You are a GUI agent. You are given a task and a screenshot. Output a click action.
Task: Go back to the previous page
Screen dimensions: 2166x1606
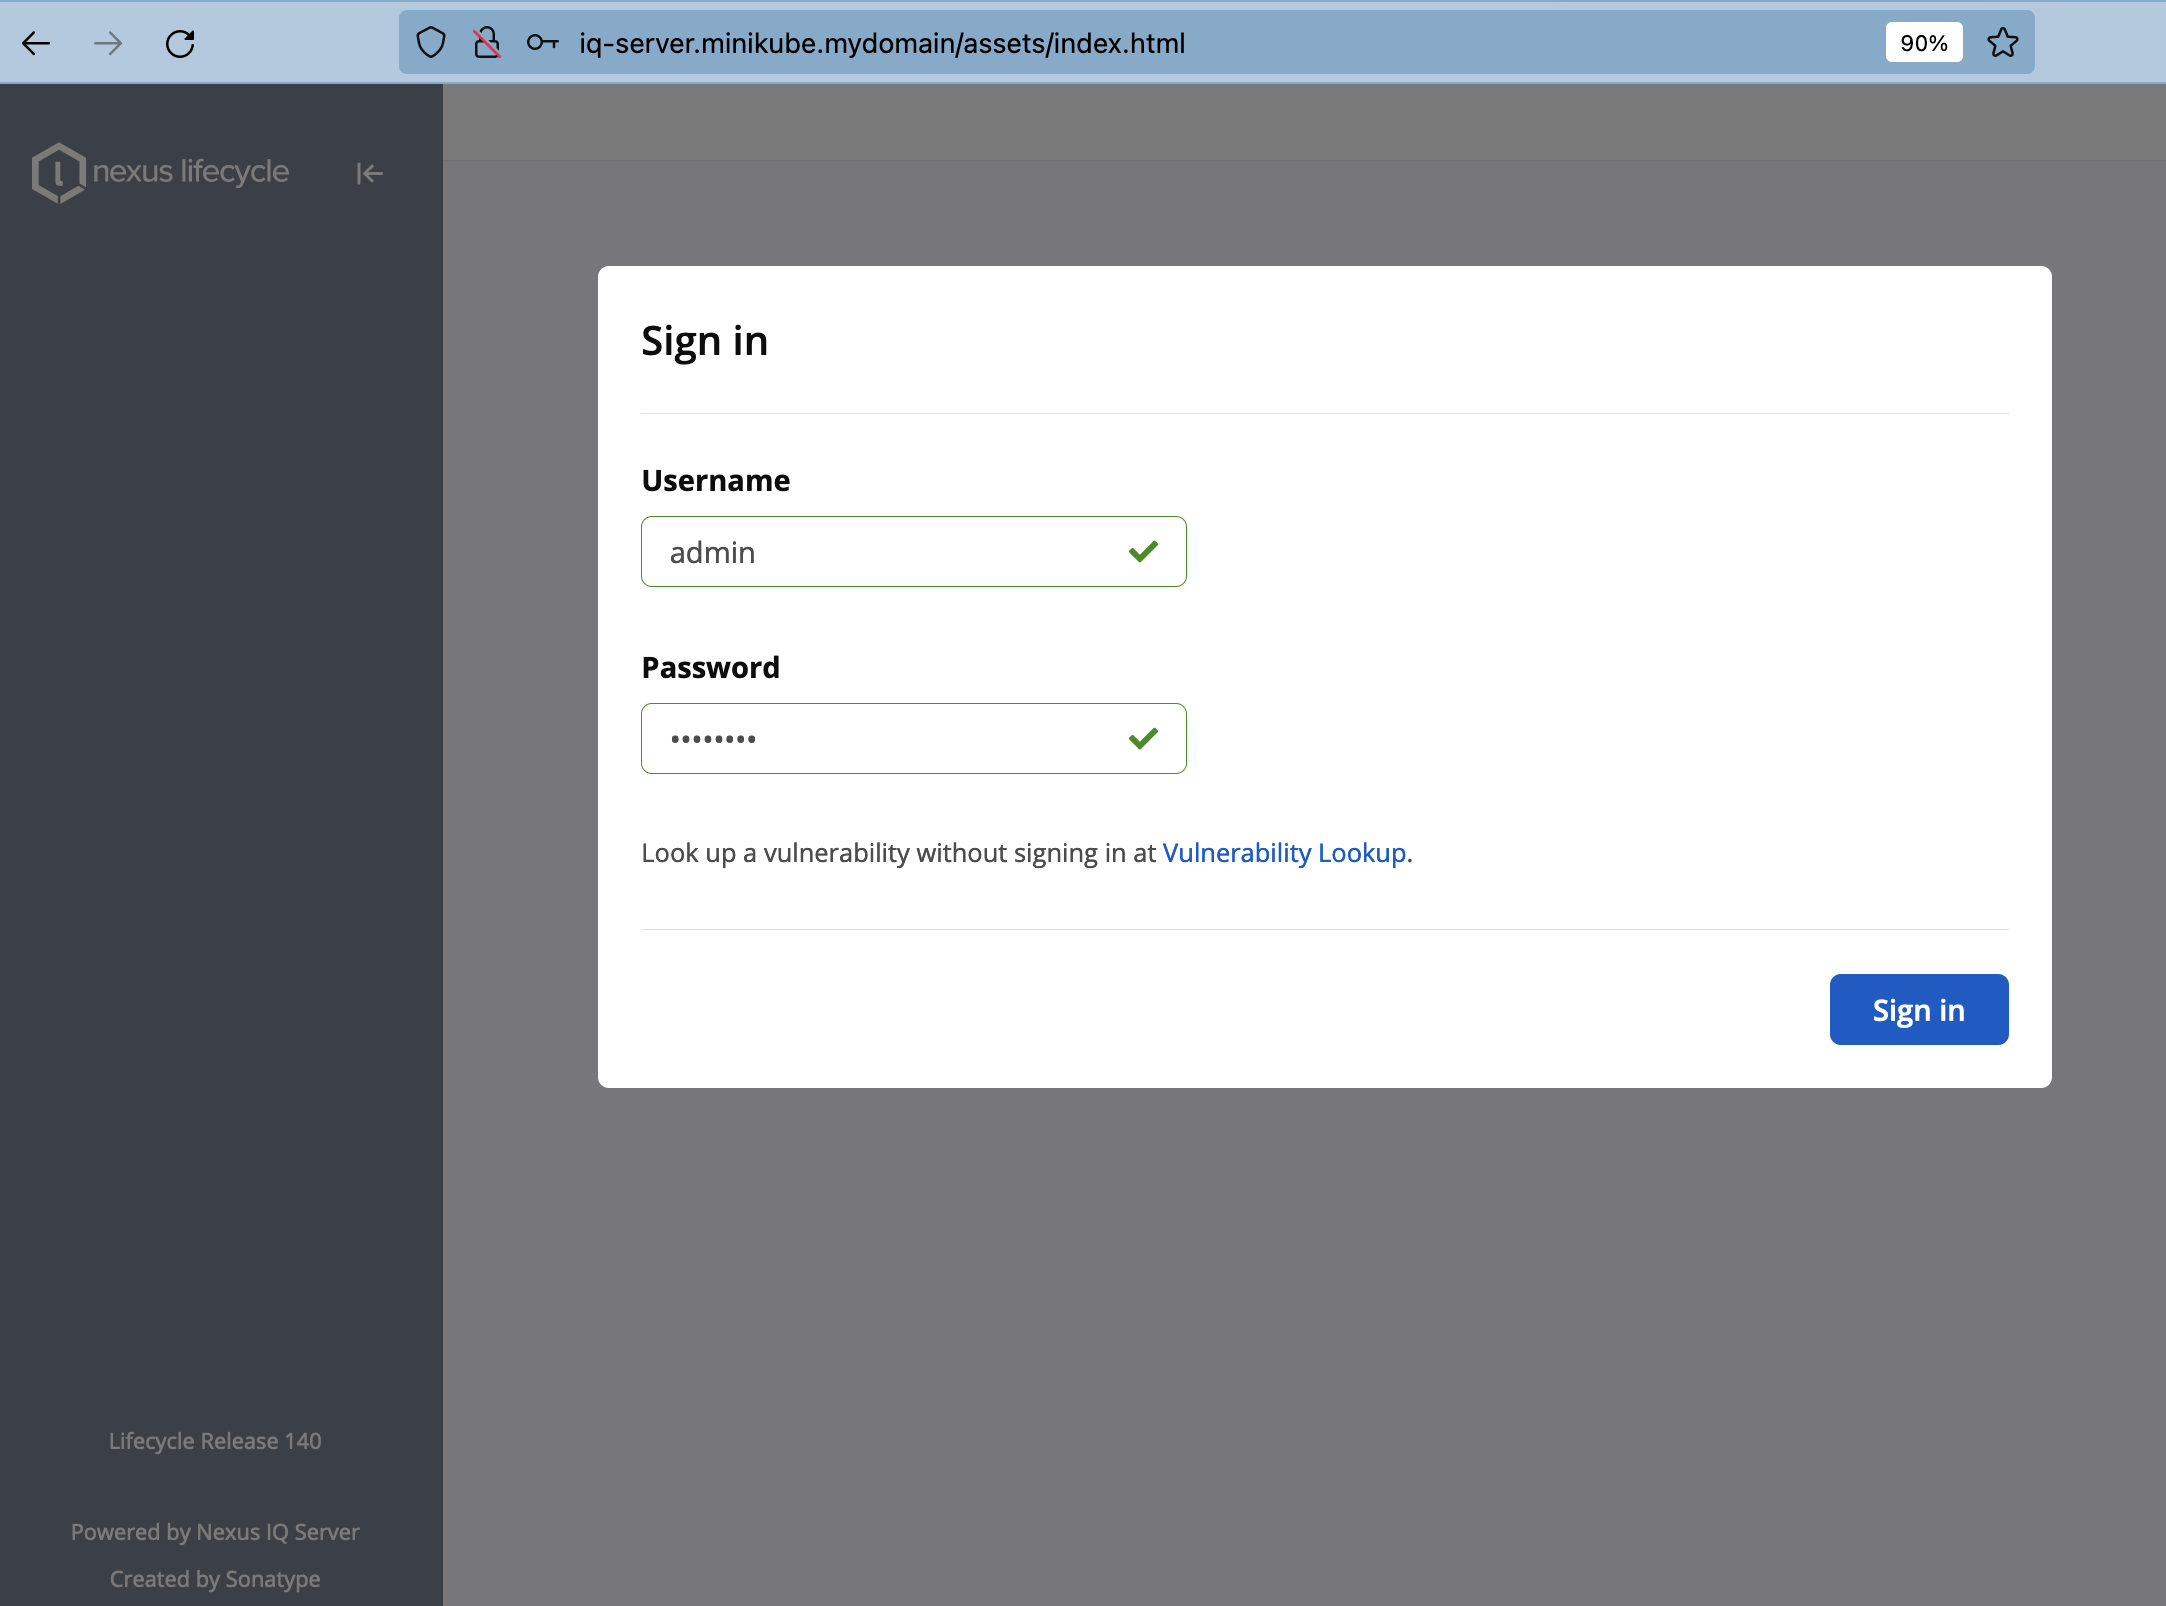point(36,43)
